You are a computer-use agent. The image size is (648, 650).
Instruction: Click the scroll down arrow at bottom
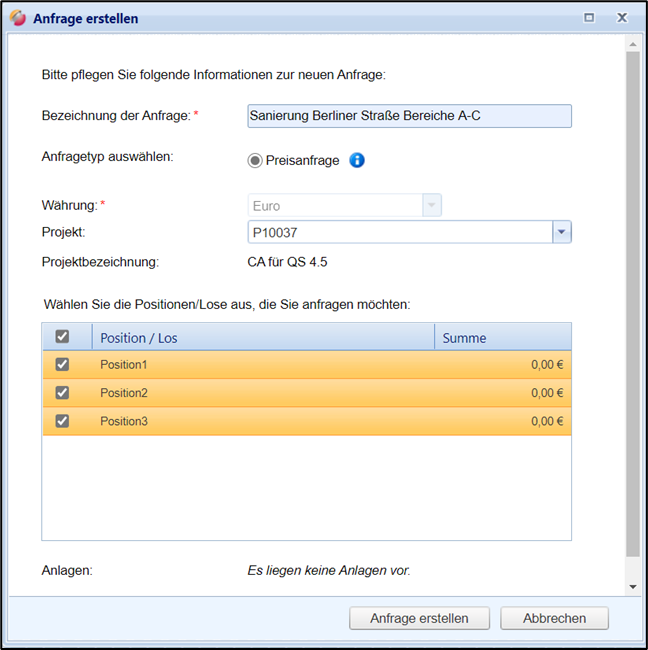tap(632, 587)
